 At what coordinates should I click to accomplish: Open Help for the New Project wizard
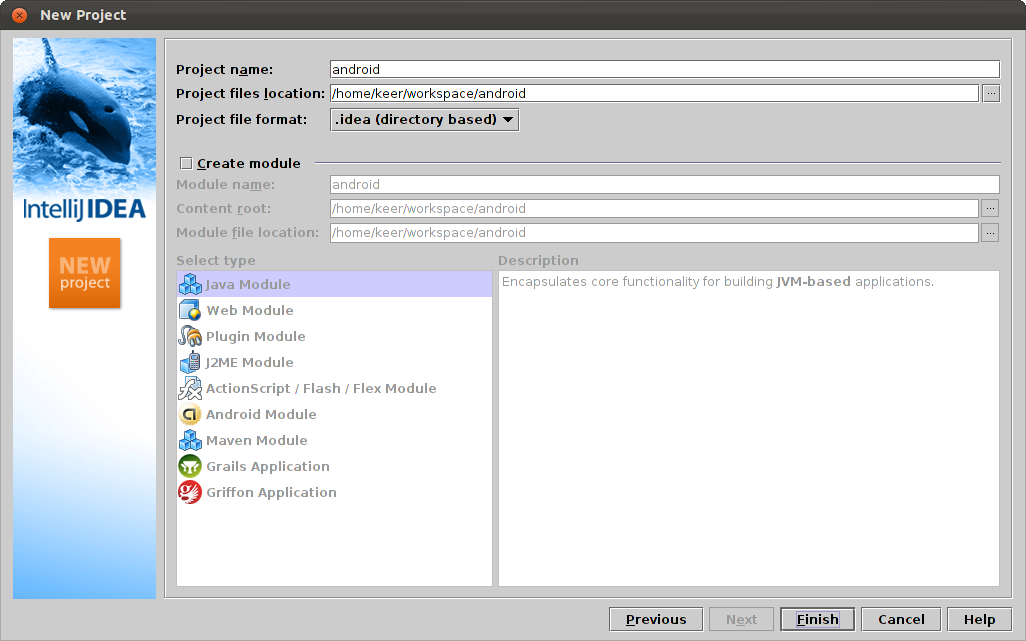[x=979, y=619]
